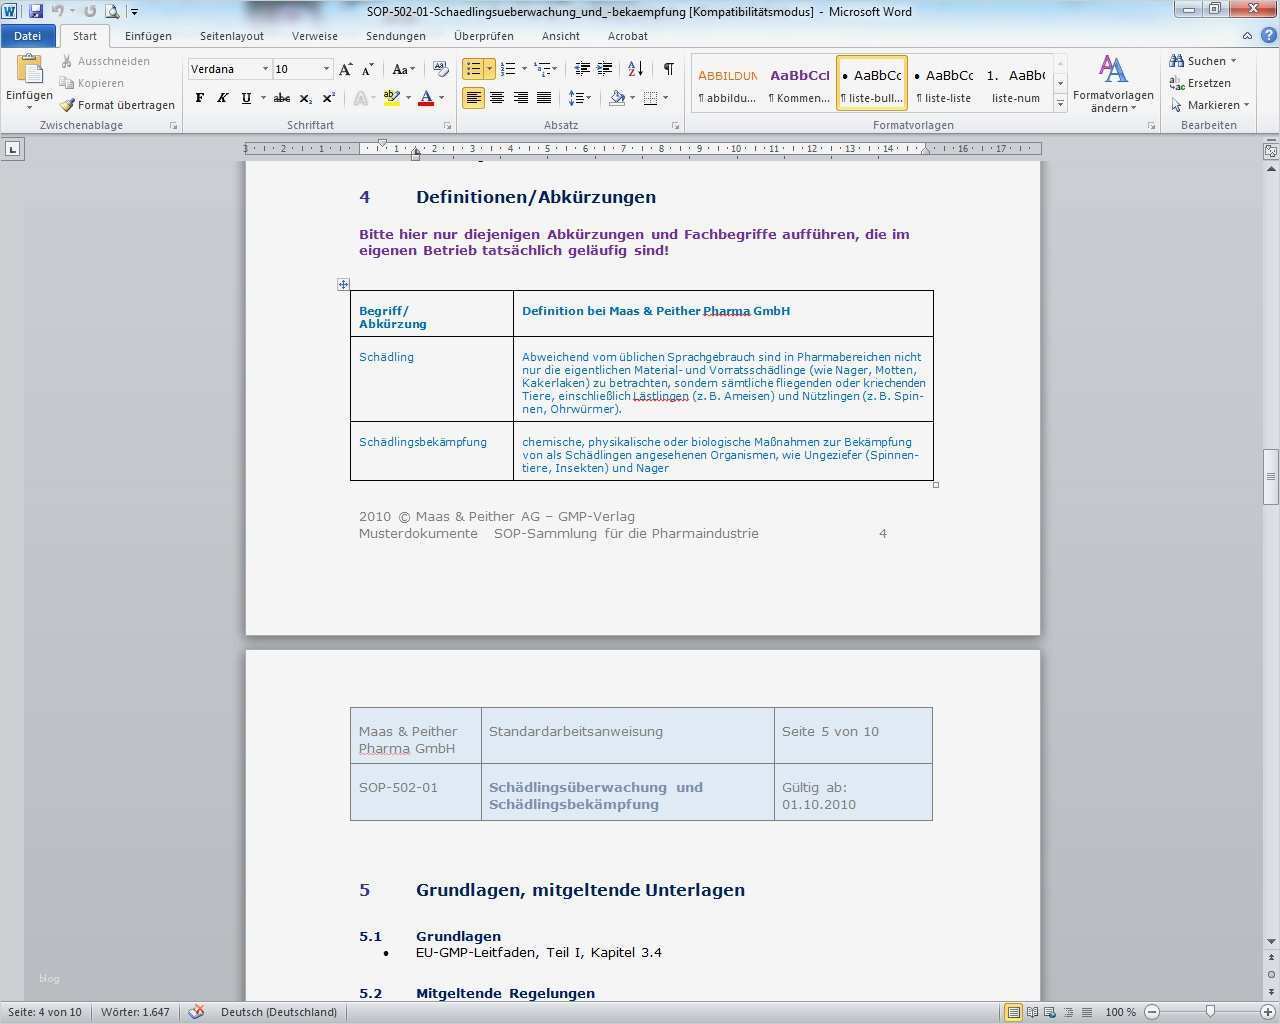This screenshot has height=1024, width=1280.
Task: Switch to the Verweise tab
Action: tap(315, 36)
